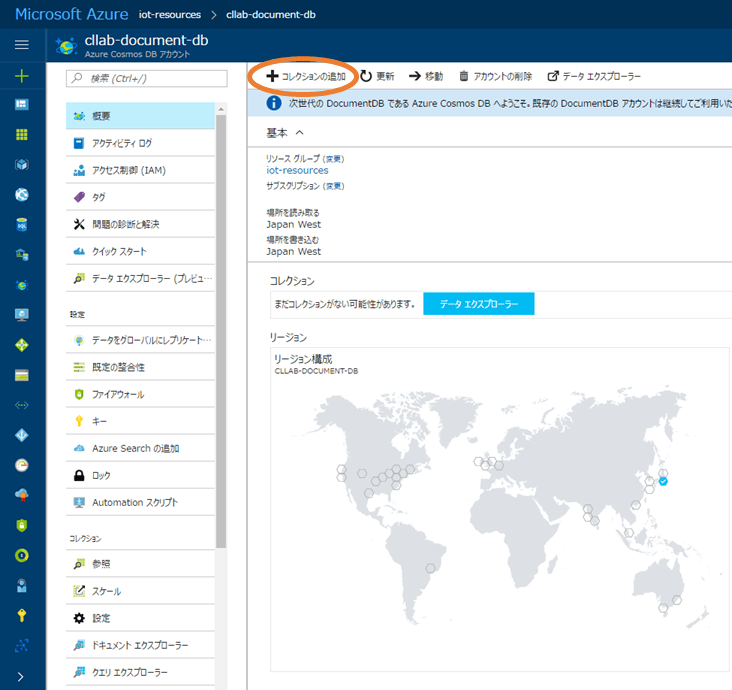This screenshot has width=732, height=690.
Task: Select 設定 gear menu item under コレクション
Action: 140,618
